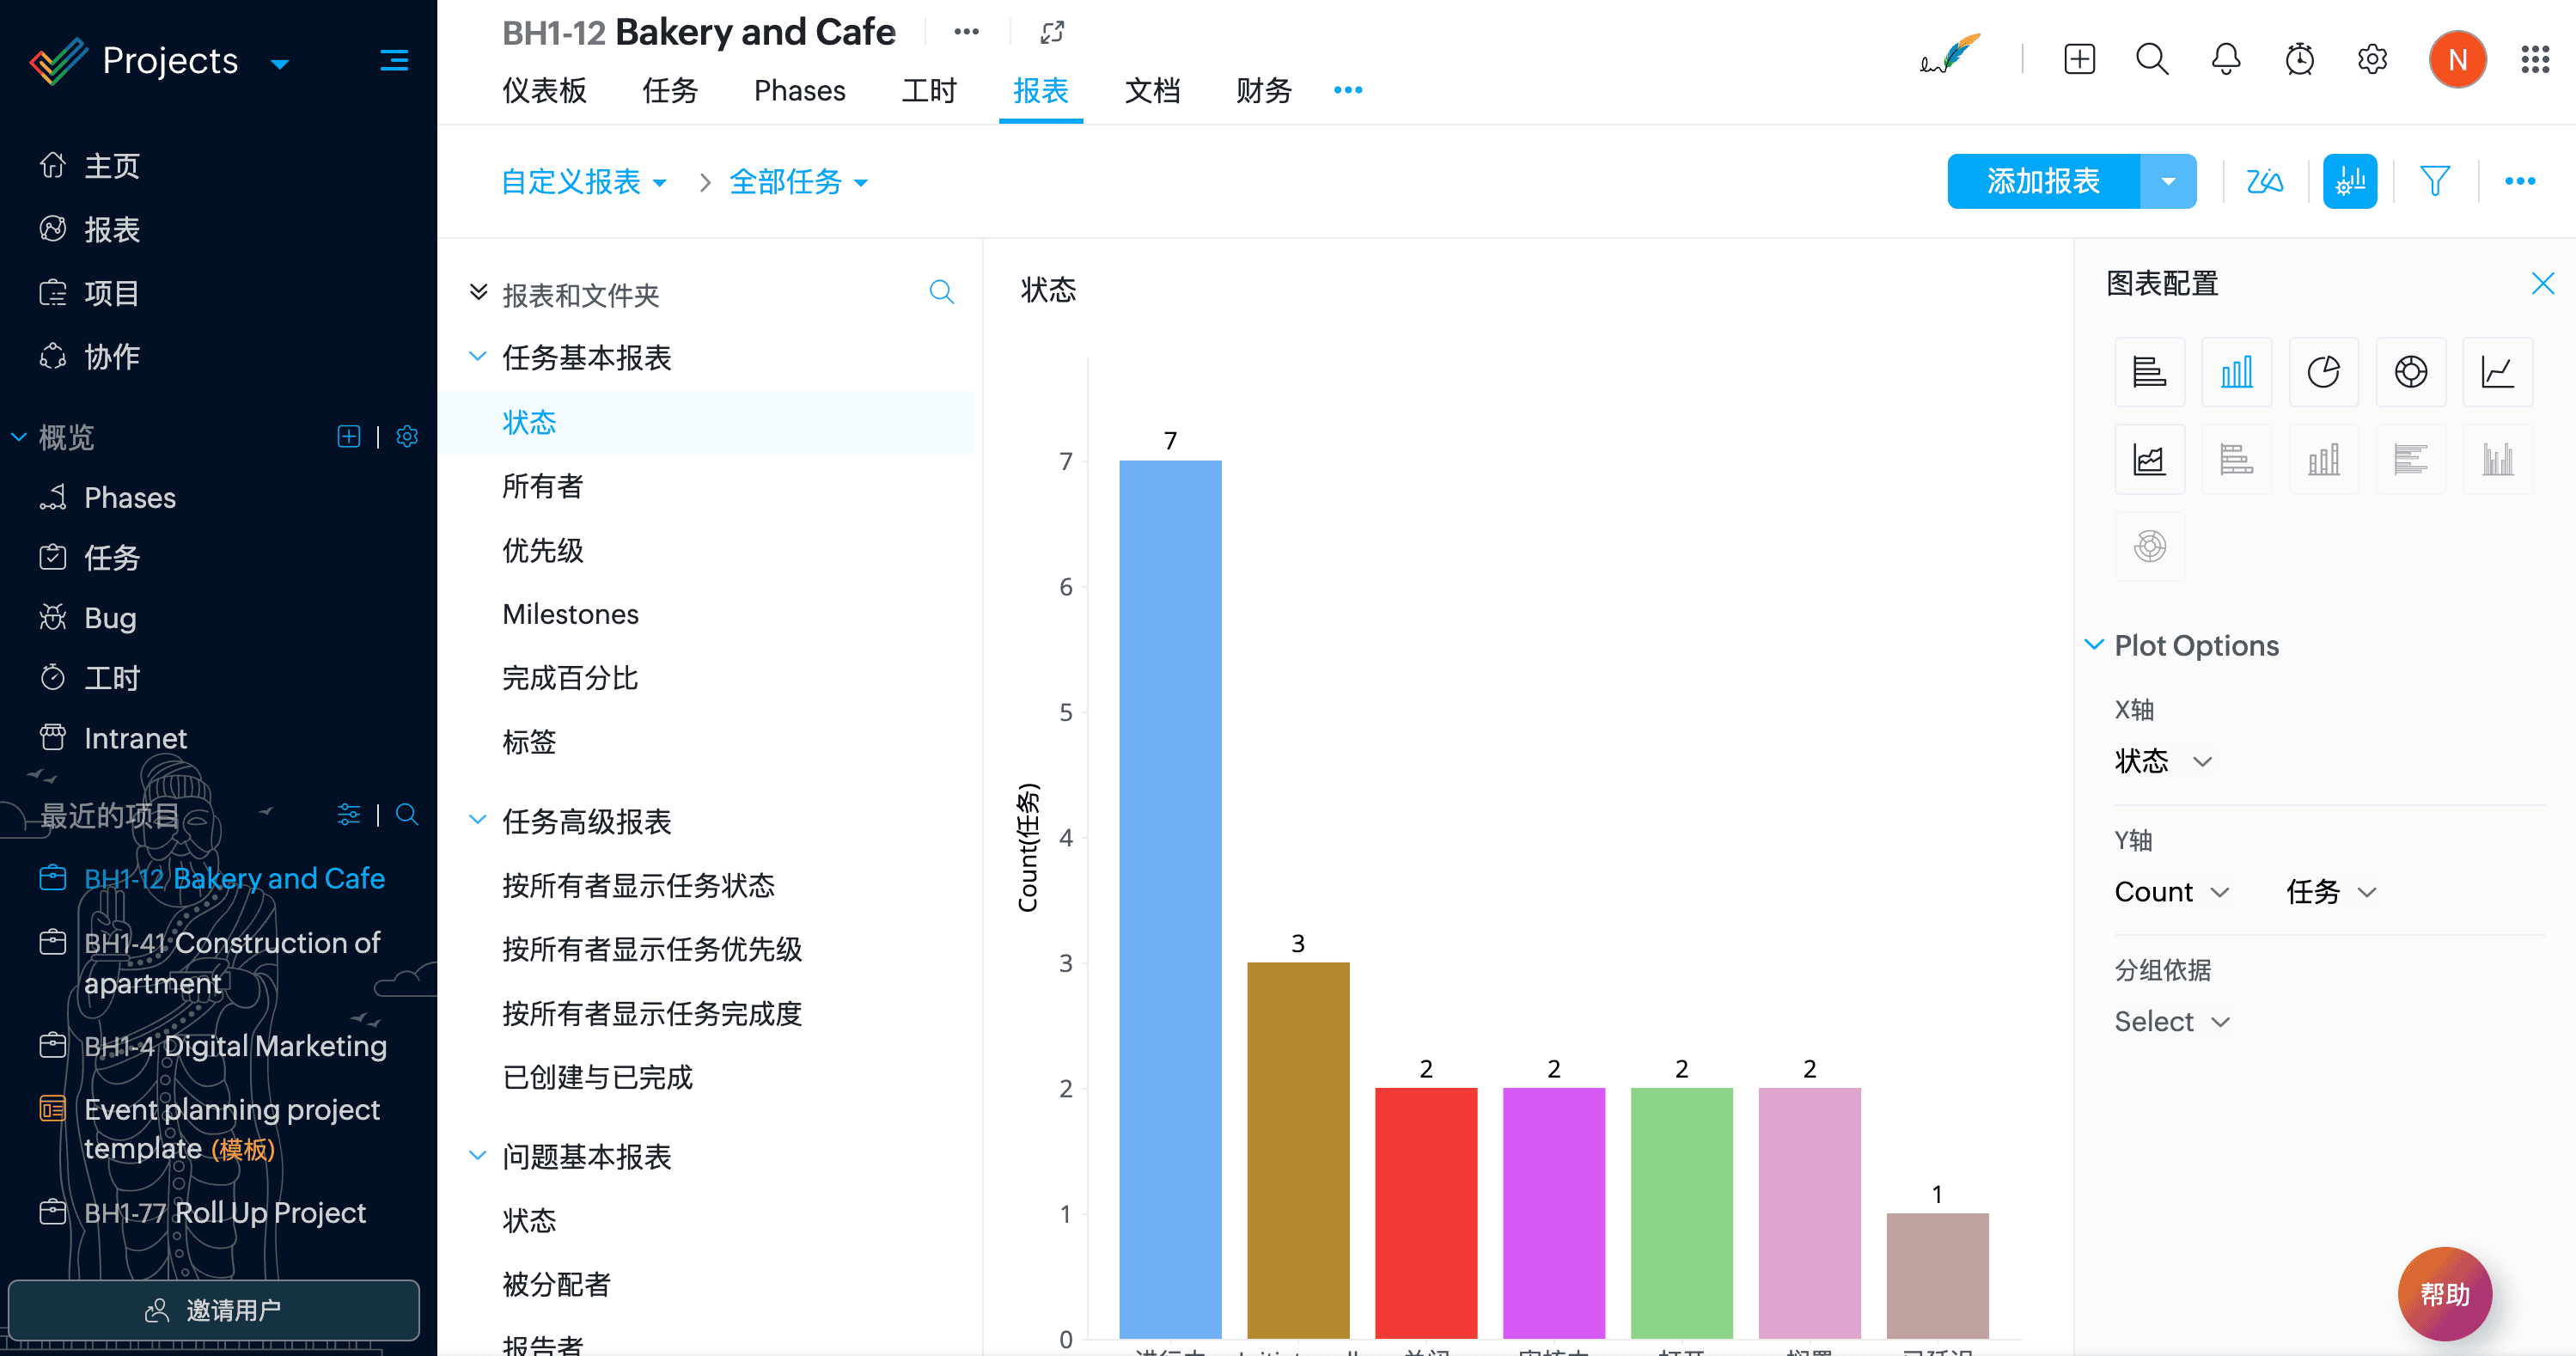Collapse the Plot Options section
This screenshot has height=1356, width=2576.
2094,645
